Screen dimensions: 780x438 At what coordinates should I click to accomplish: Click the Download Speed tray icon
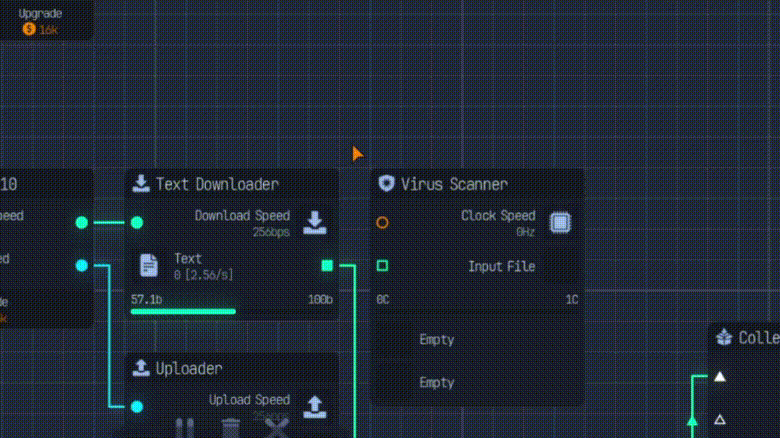[315, 222]
